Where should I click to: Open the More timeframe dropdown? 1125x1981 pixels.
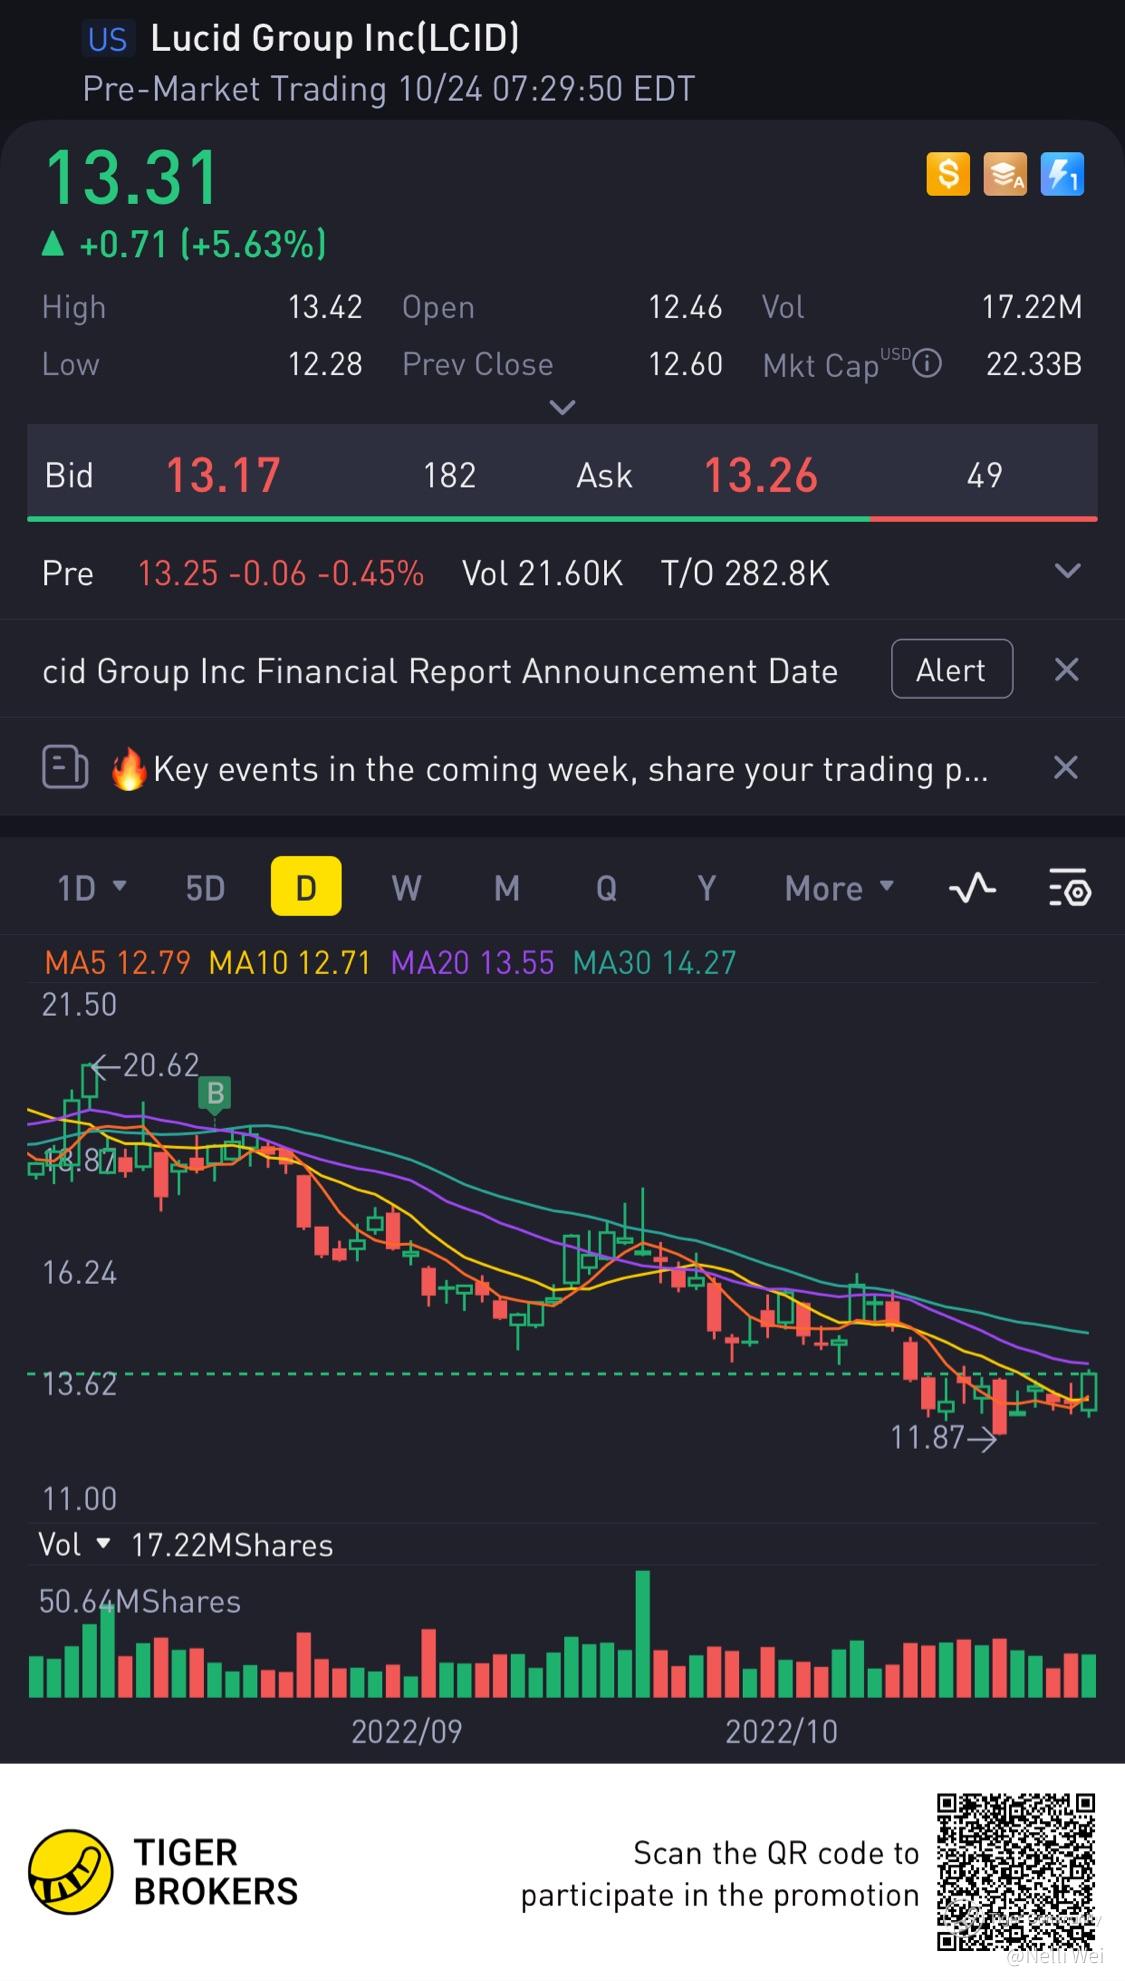[839, 888]
